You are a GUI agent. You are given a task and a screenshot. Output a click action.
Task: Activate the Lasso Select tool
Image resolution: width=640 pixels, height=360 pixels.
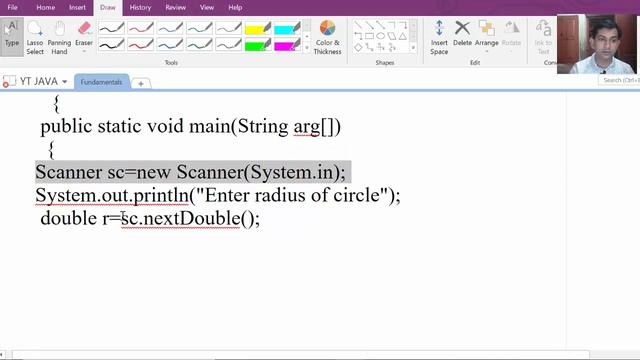pyautogui.click(x=35, y=37)
